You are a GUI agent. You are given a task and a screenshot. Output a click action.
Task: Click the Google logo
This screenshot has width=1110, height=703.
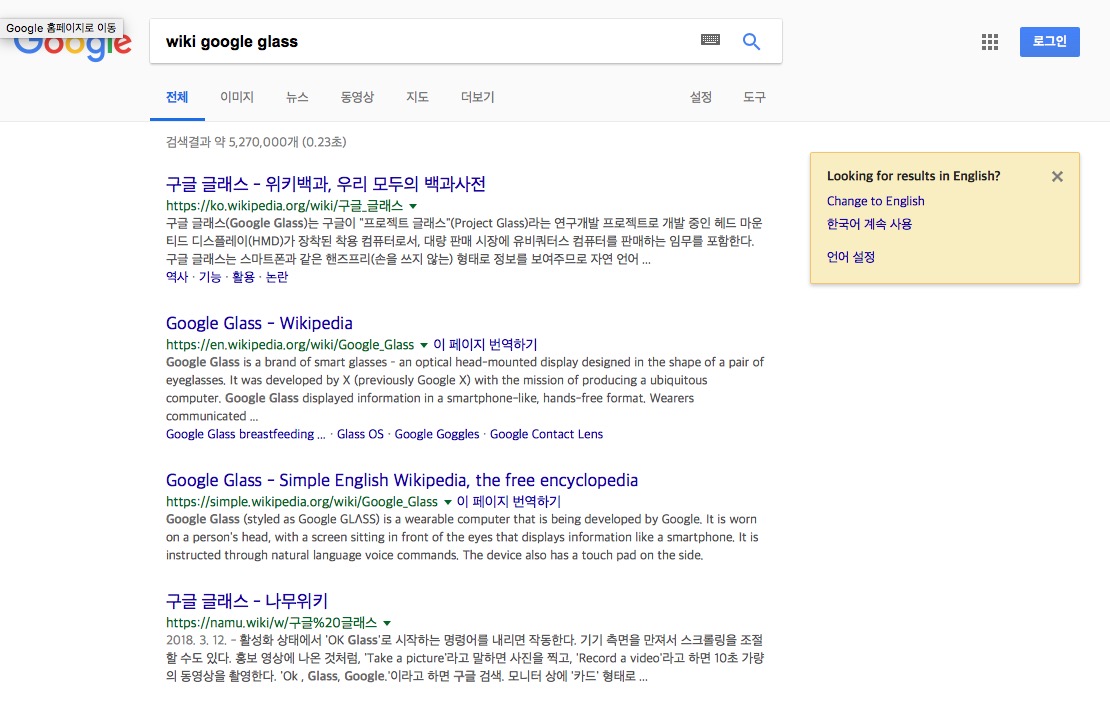73,45
